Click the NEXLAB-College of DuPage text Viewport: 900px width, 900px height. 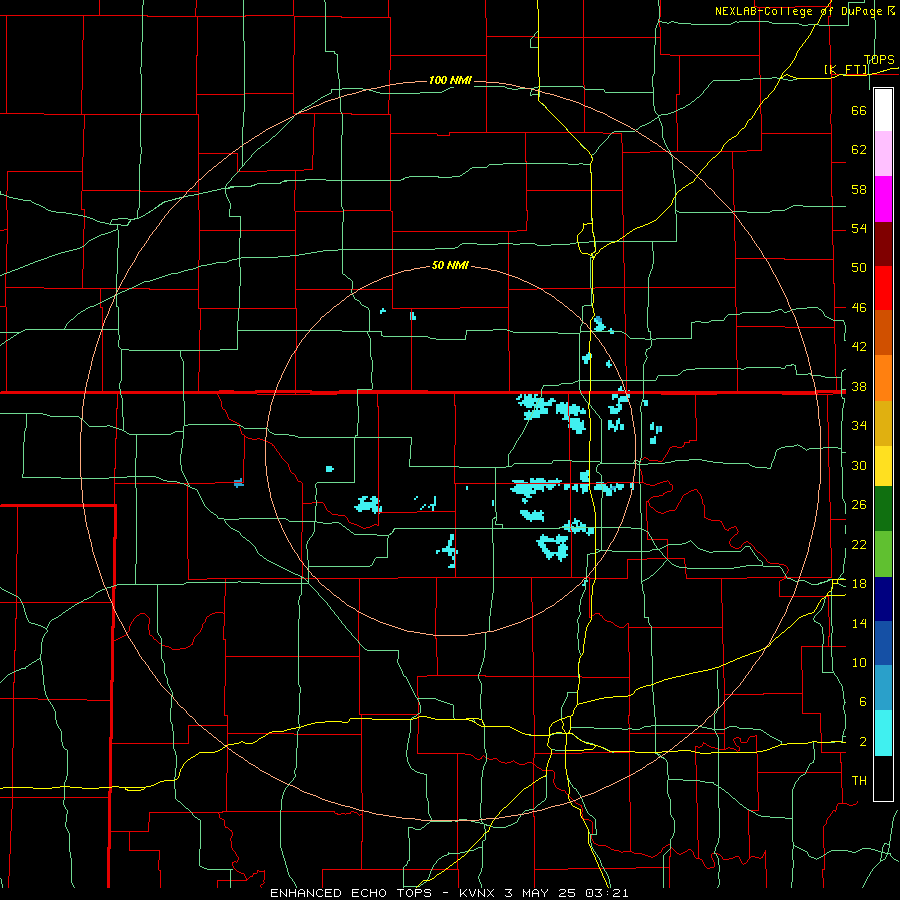(x=800, y=11)
